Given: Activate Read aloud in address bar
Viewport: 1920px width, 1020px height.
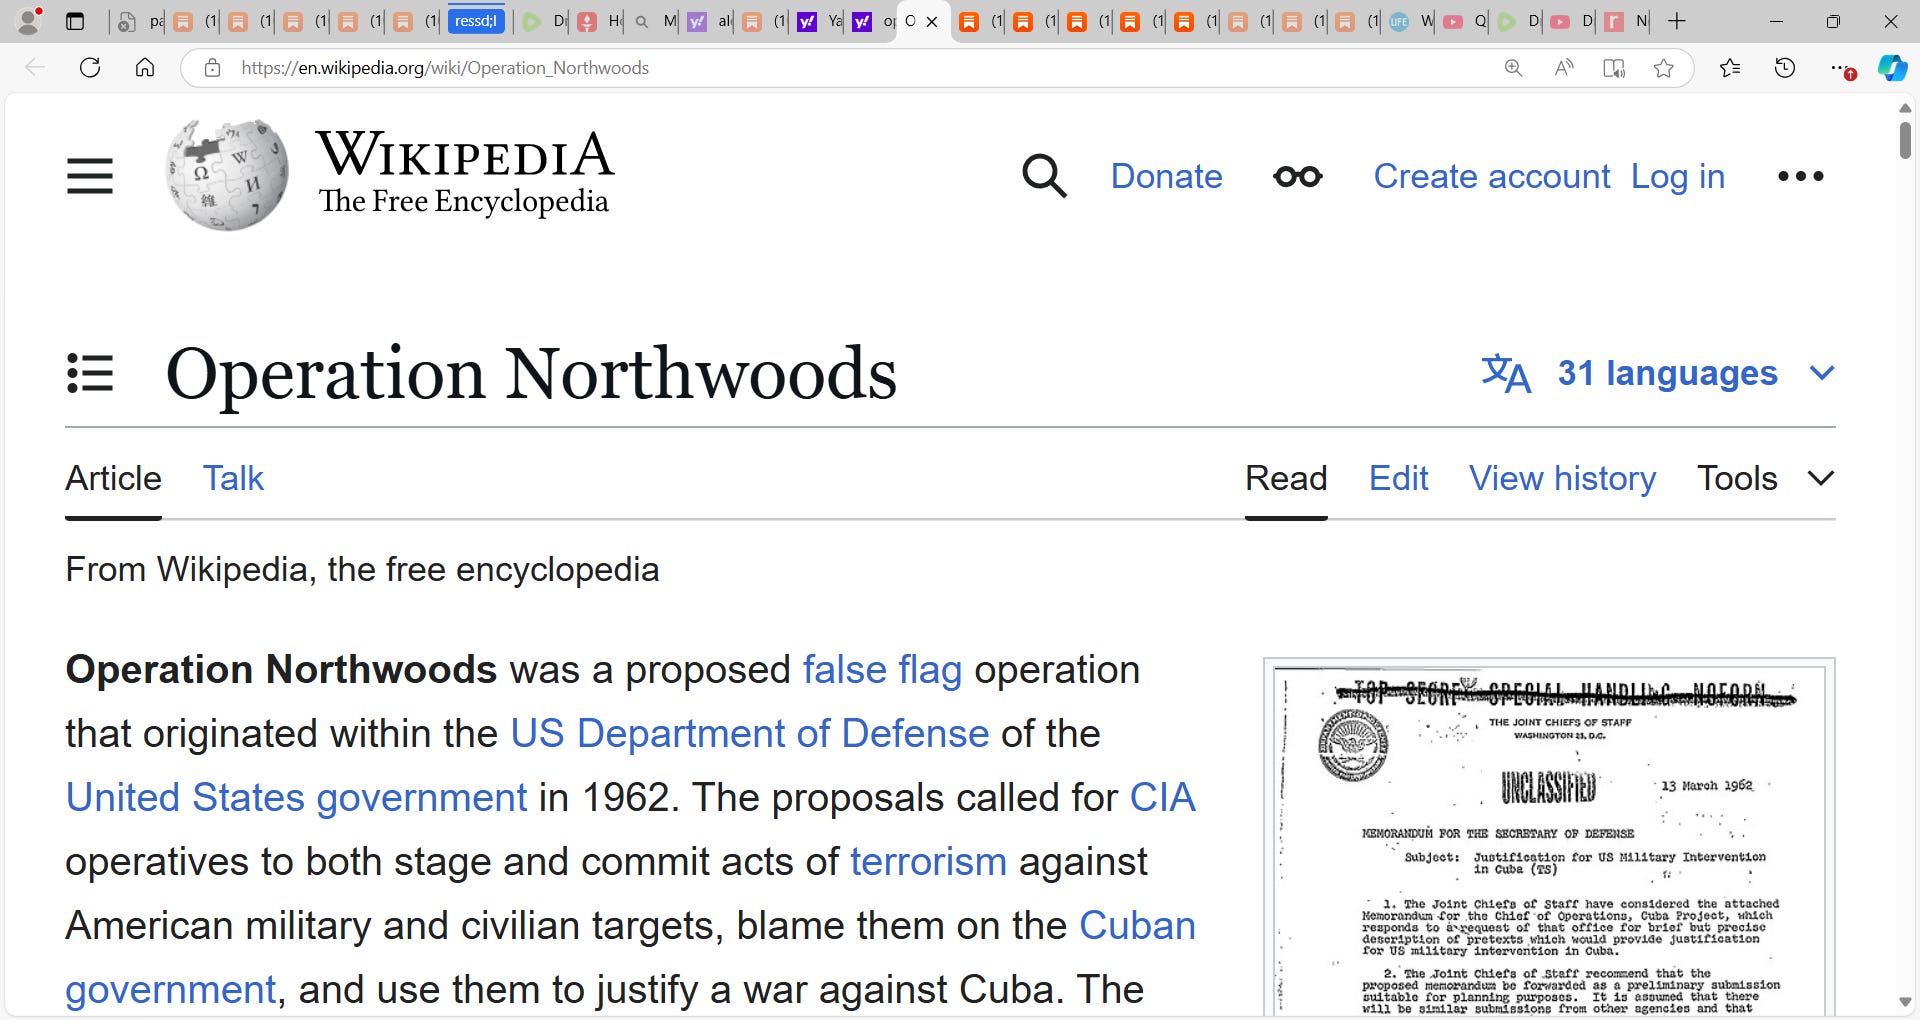Looking at the screenshot, I should pyautogui.click(x=1564, y=68).
